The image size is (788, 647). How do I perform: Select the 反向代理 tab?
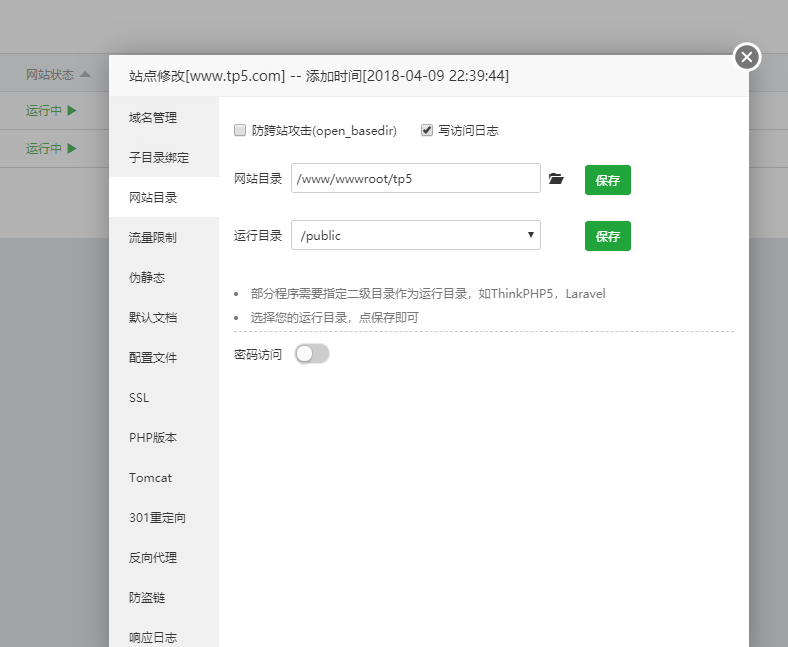[153, 557]
